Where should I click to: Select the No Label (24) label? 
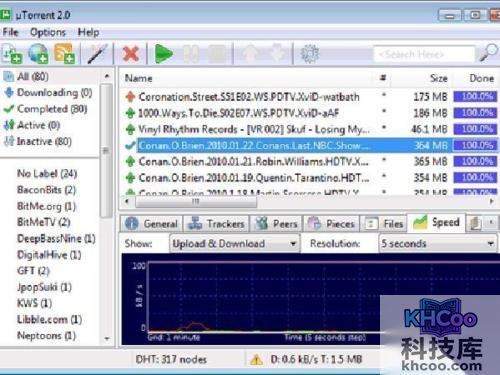click(x=47, y=174)
